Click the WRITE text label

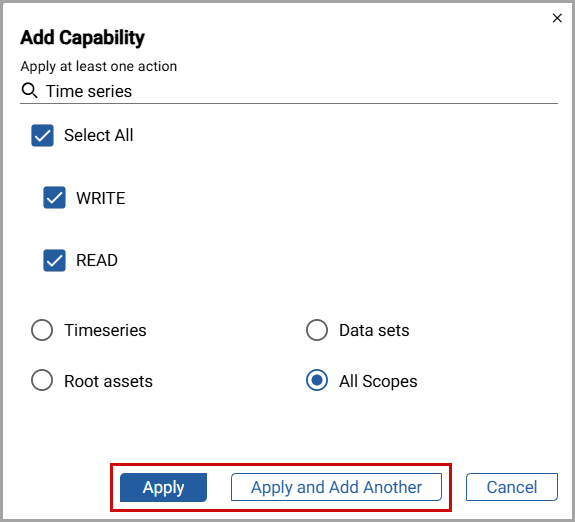tap(101, 198)
